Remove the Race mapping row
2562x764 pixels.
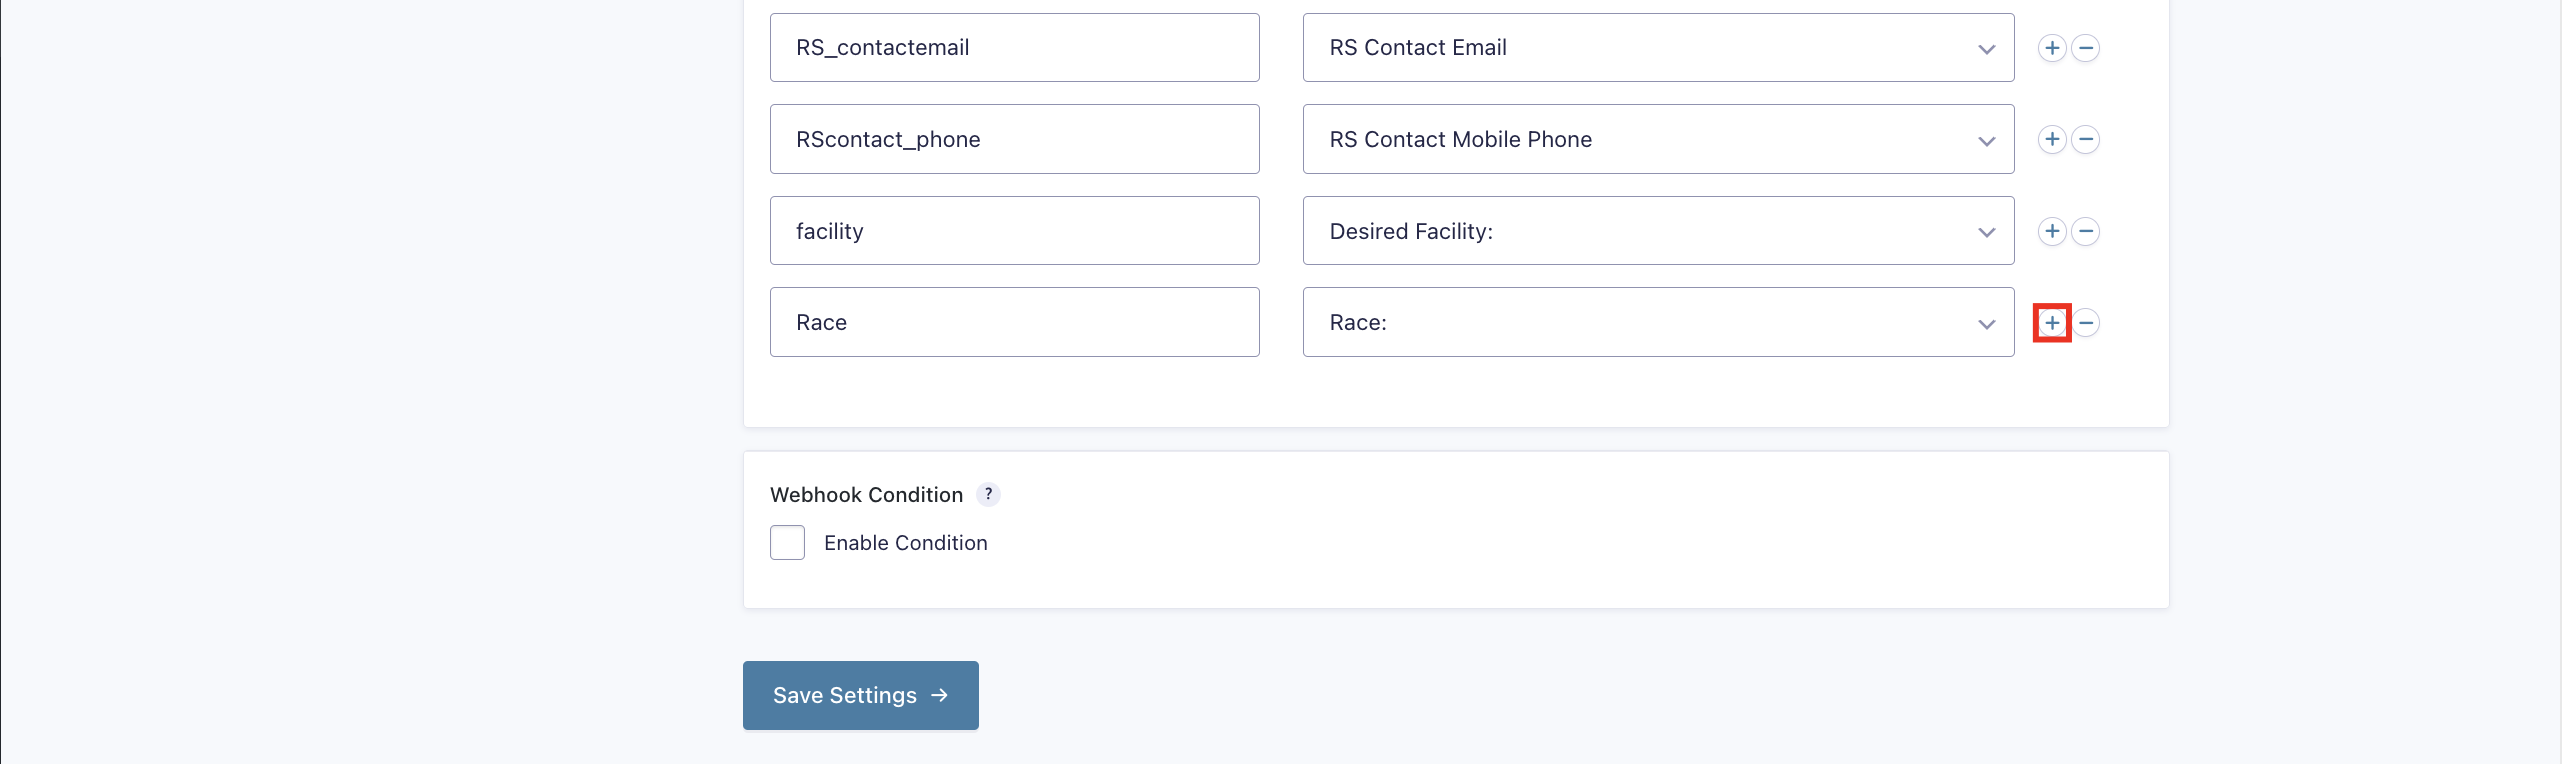point(2086,323)
